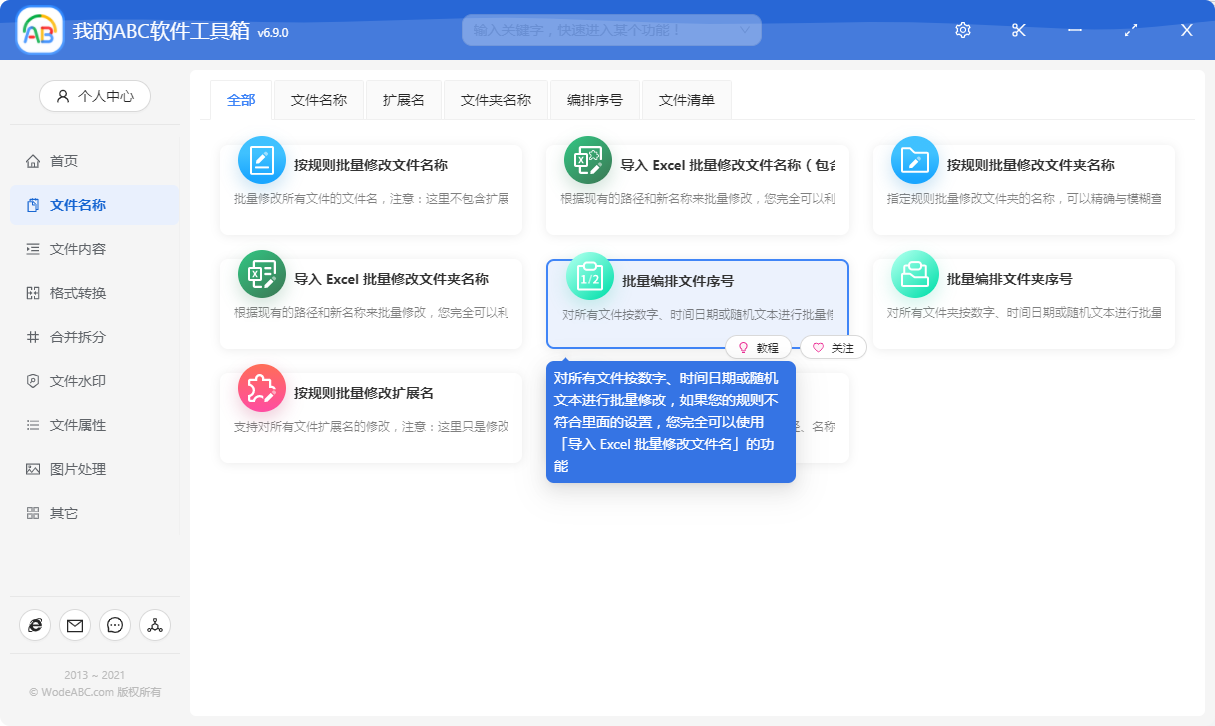The width and height of the screenshot is (1215, 726).
Task: Select the 批量编排文件夹序号 icon
Action: tap(915, 274)
